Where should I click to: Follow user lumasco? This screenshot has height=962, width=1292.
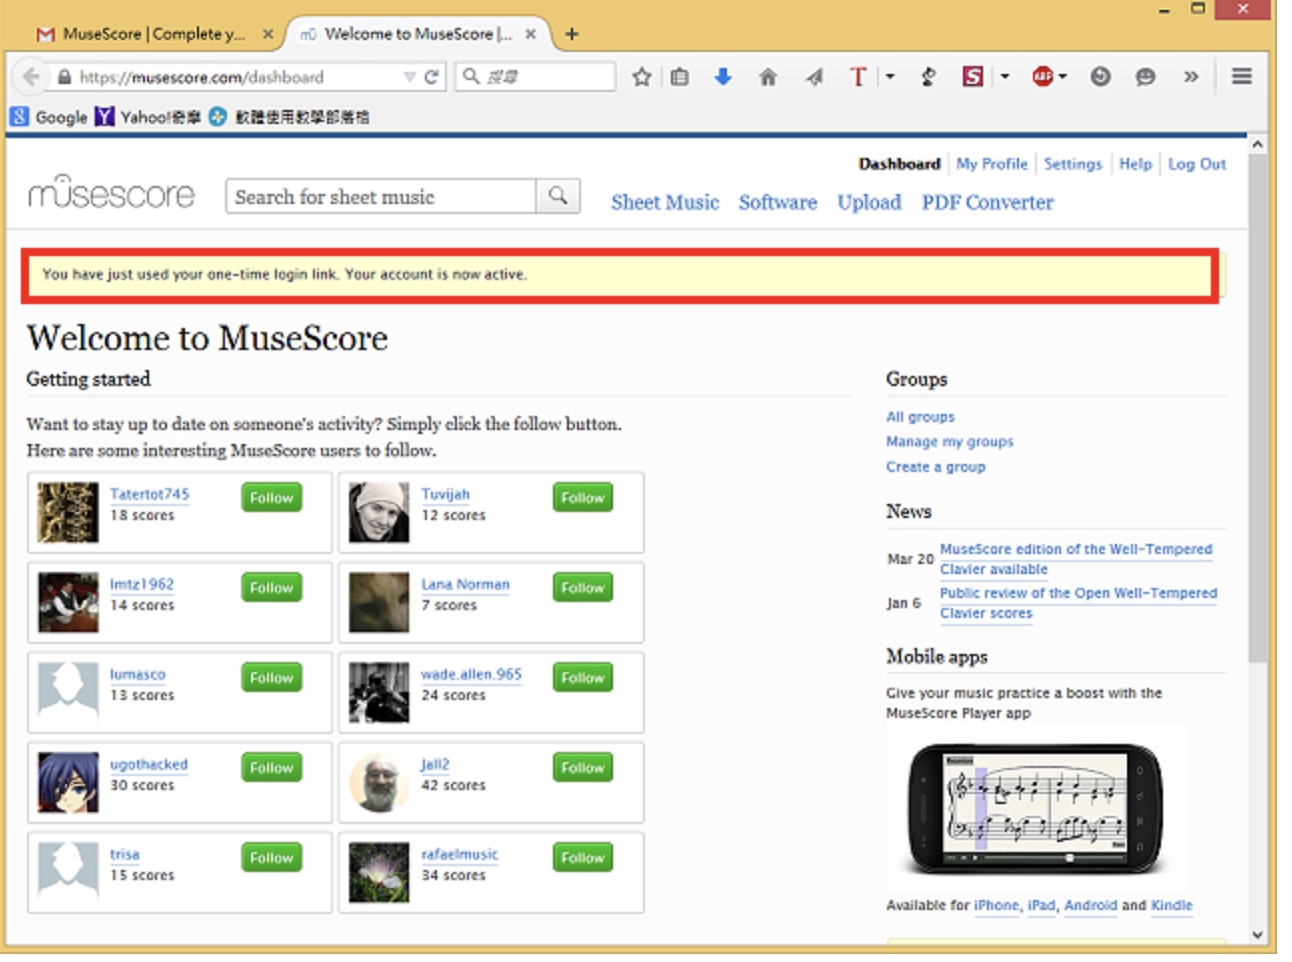271,677
